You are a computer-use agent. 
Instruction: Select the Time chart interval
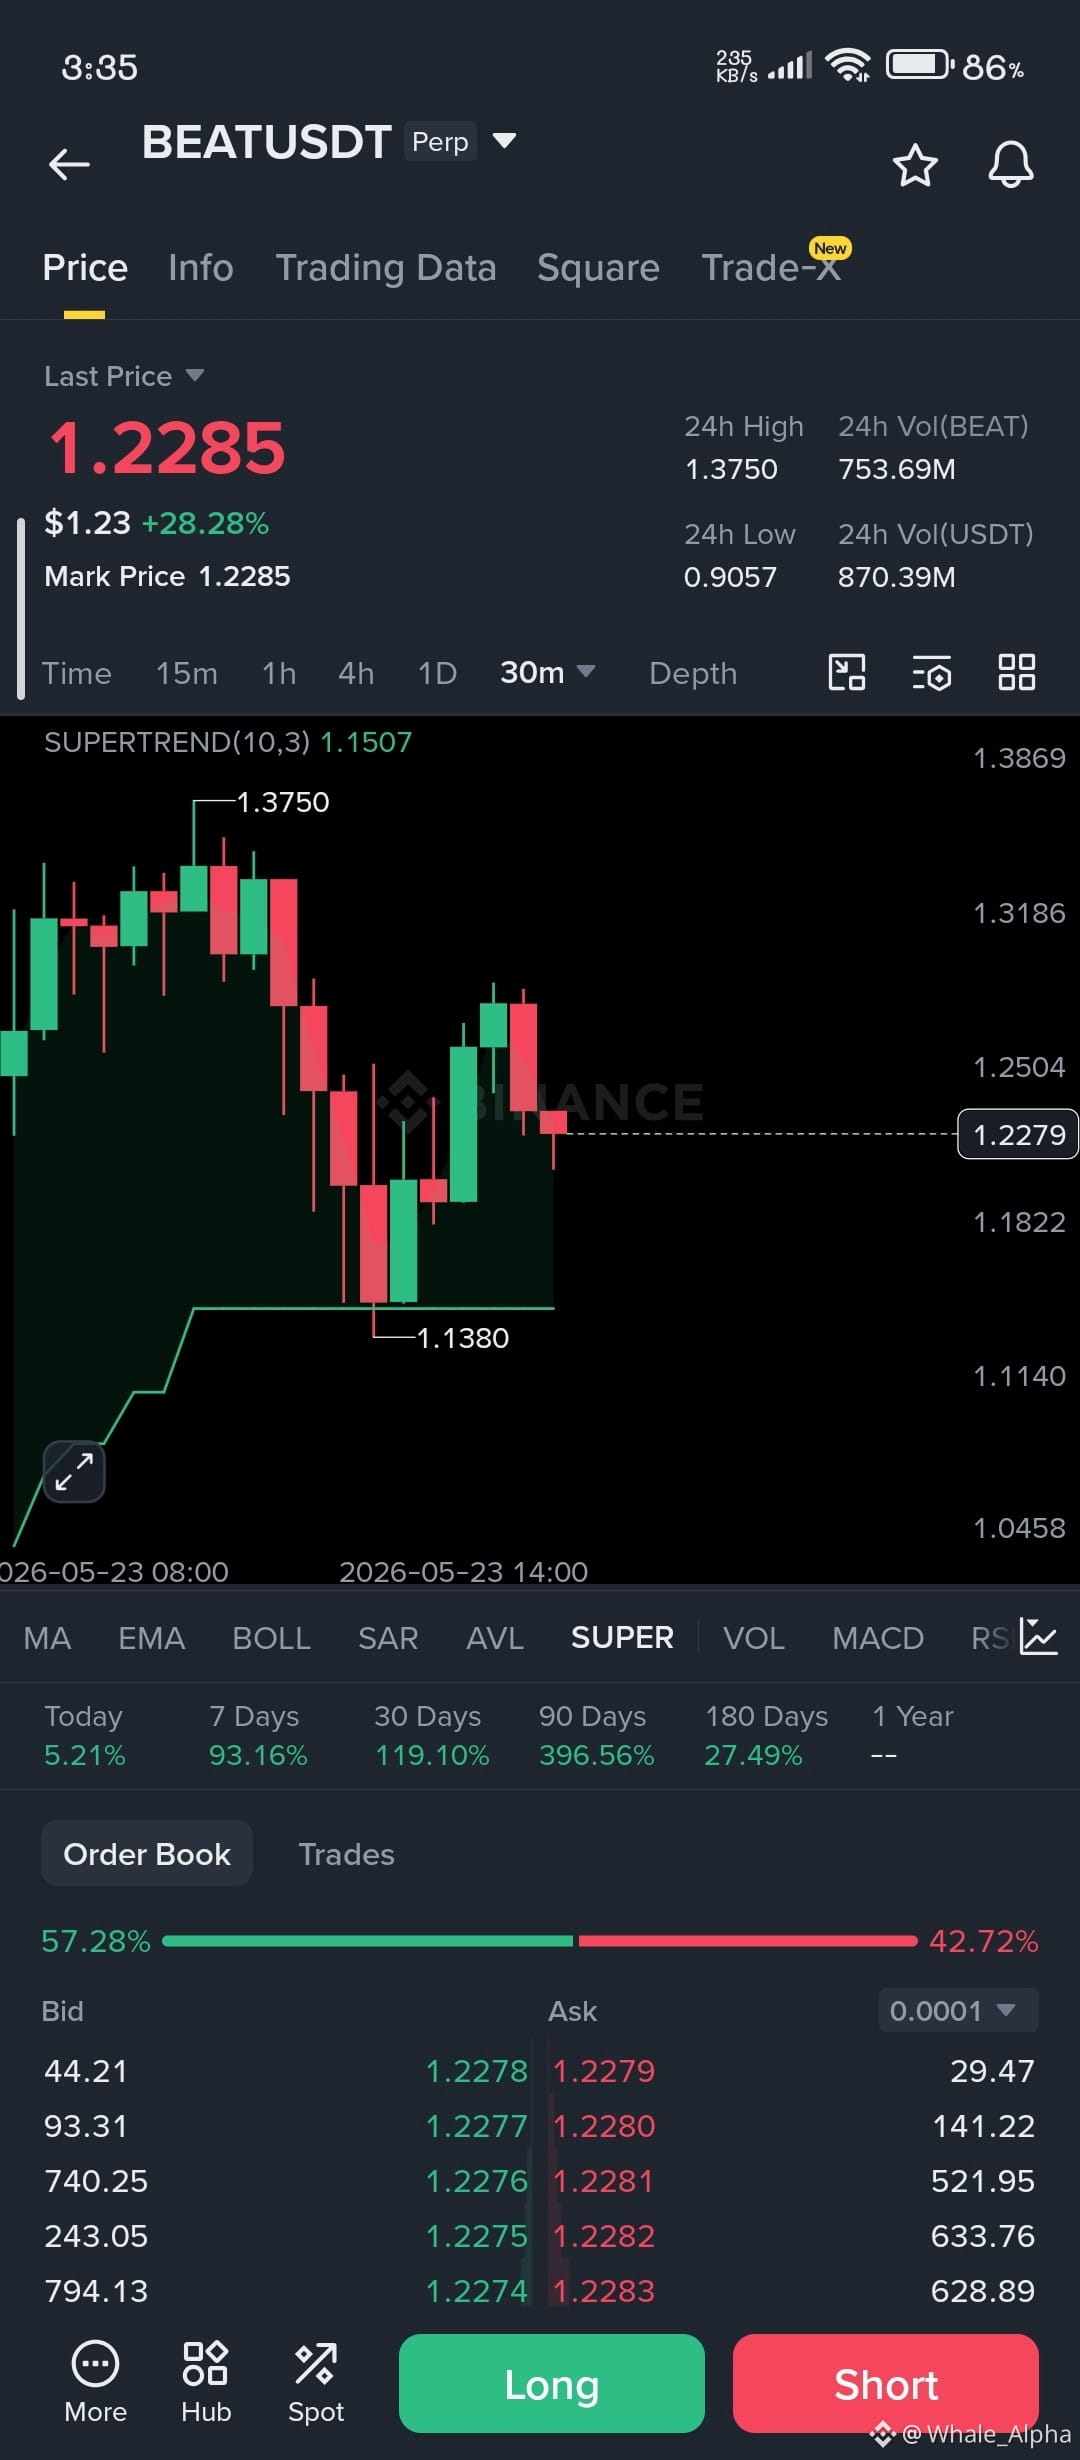point(76,673)
